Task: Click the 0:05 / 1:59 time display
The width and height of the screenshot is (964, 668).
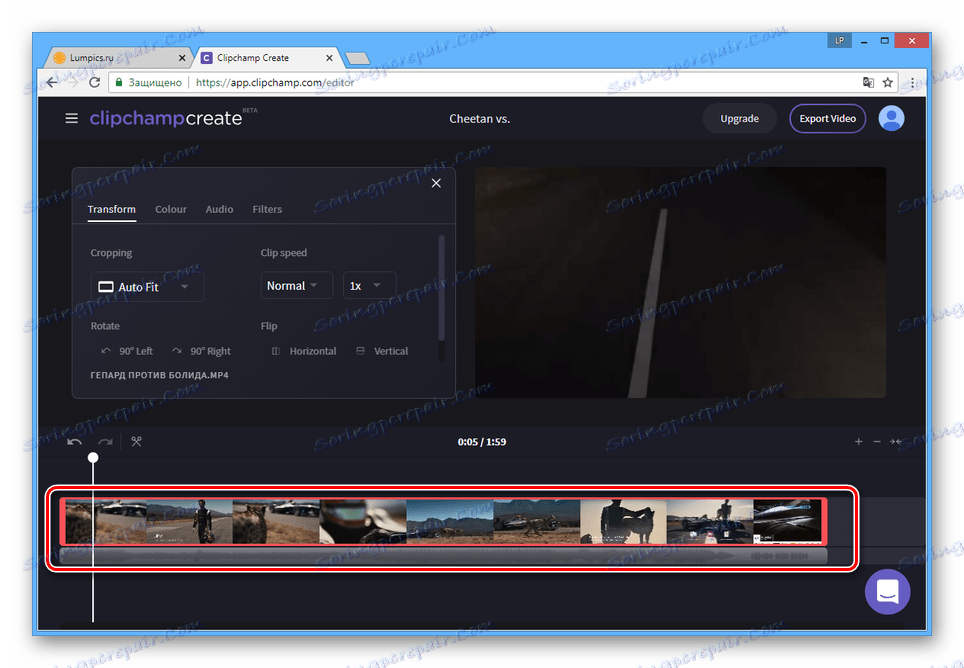Action: (x=482, y=442)
